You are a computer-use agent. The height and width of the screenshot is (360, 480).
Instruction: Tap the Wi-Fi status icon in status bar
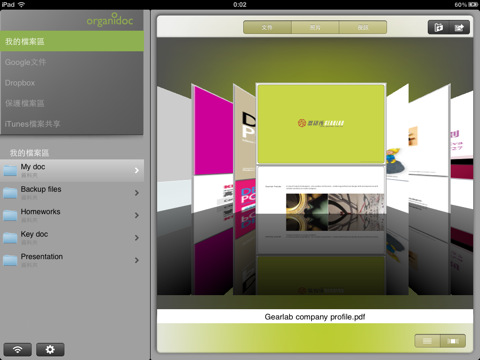(x=22, y=4)
